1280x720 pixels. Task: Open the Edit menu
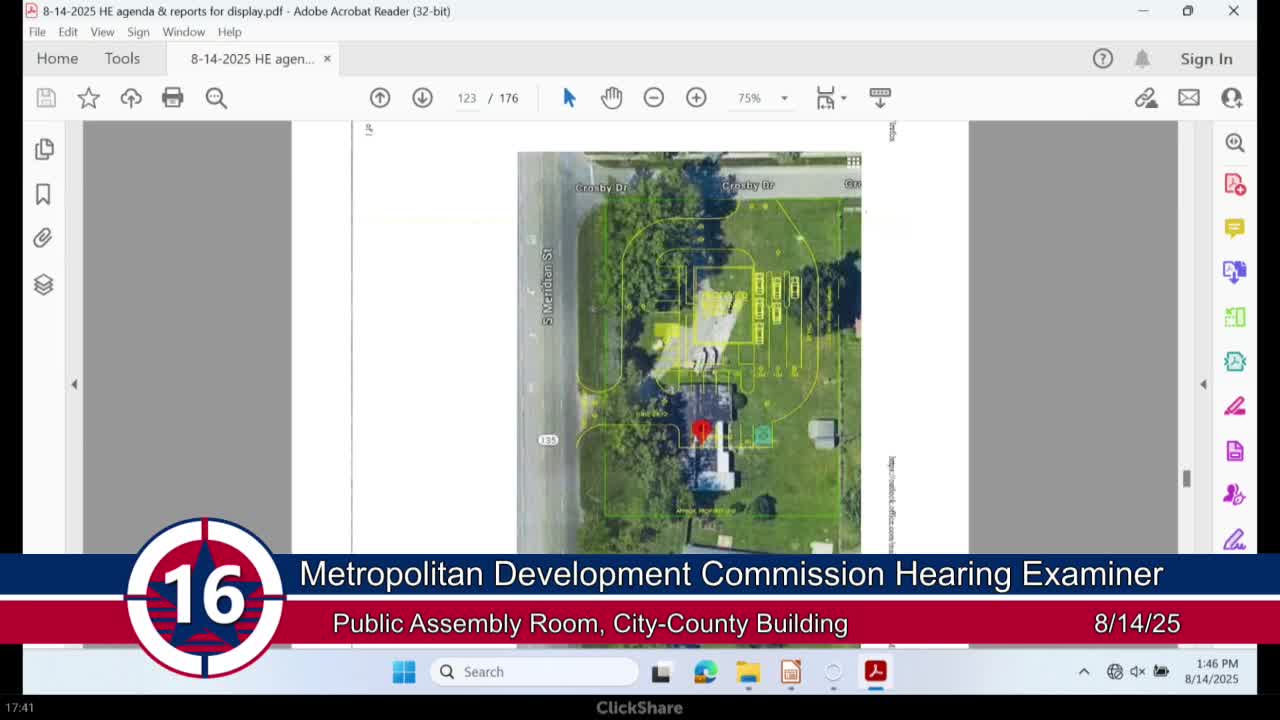[x=68, y=32]
